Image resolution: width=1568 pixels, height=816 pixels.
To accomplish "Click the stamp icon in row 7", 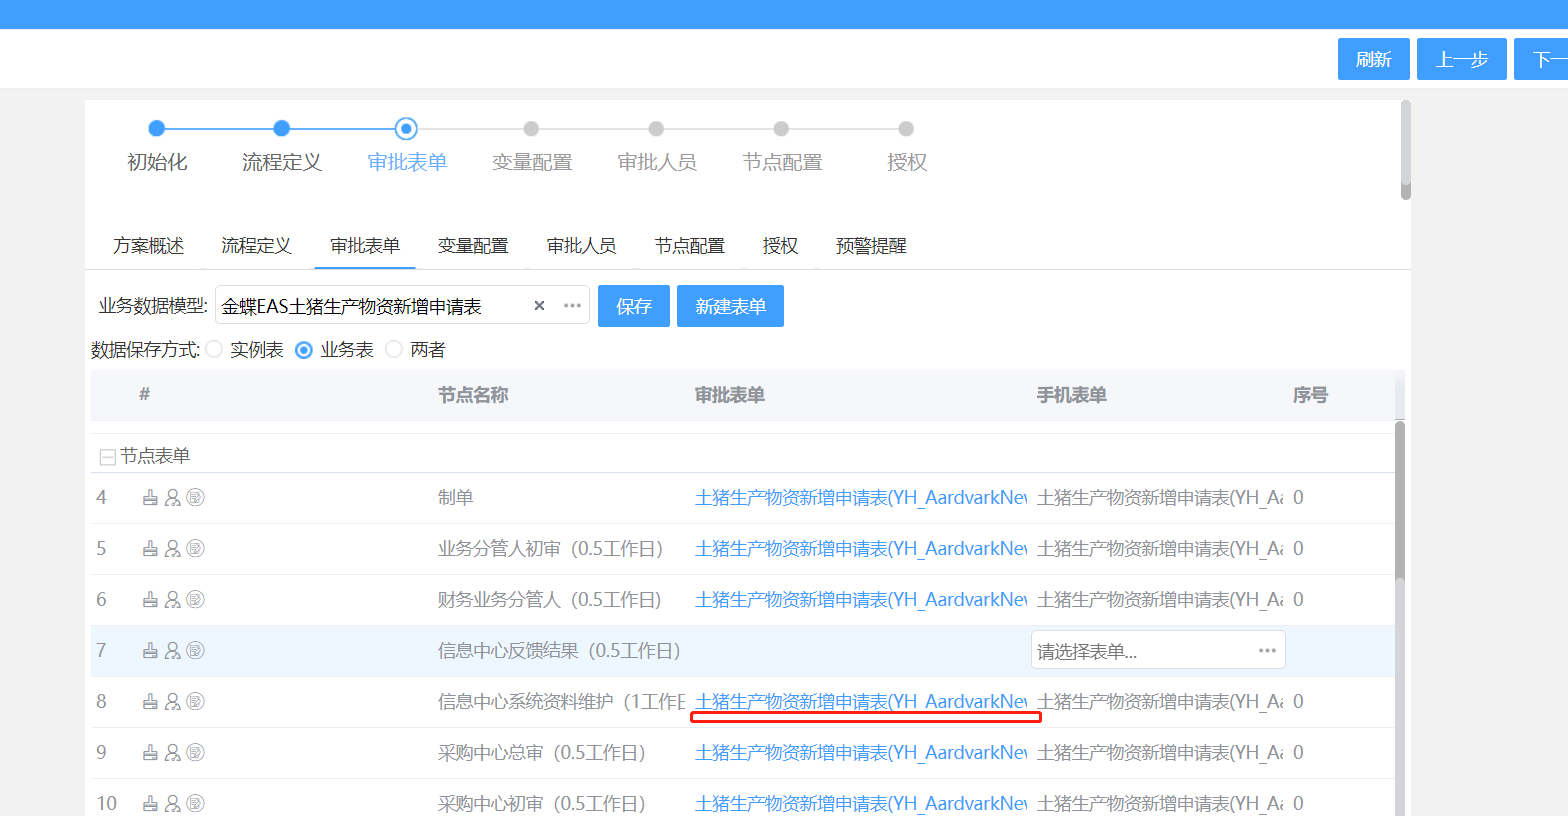I will pos(150,651).
